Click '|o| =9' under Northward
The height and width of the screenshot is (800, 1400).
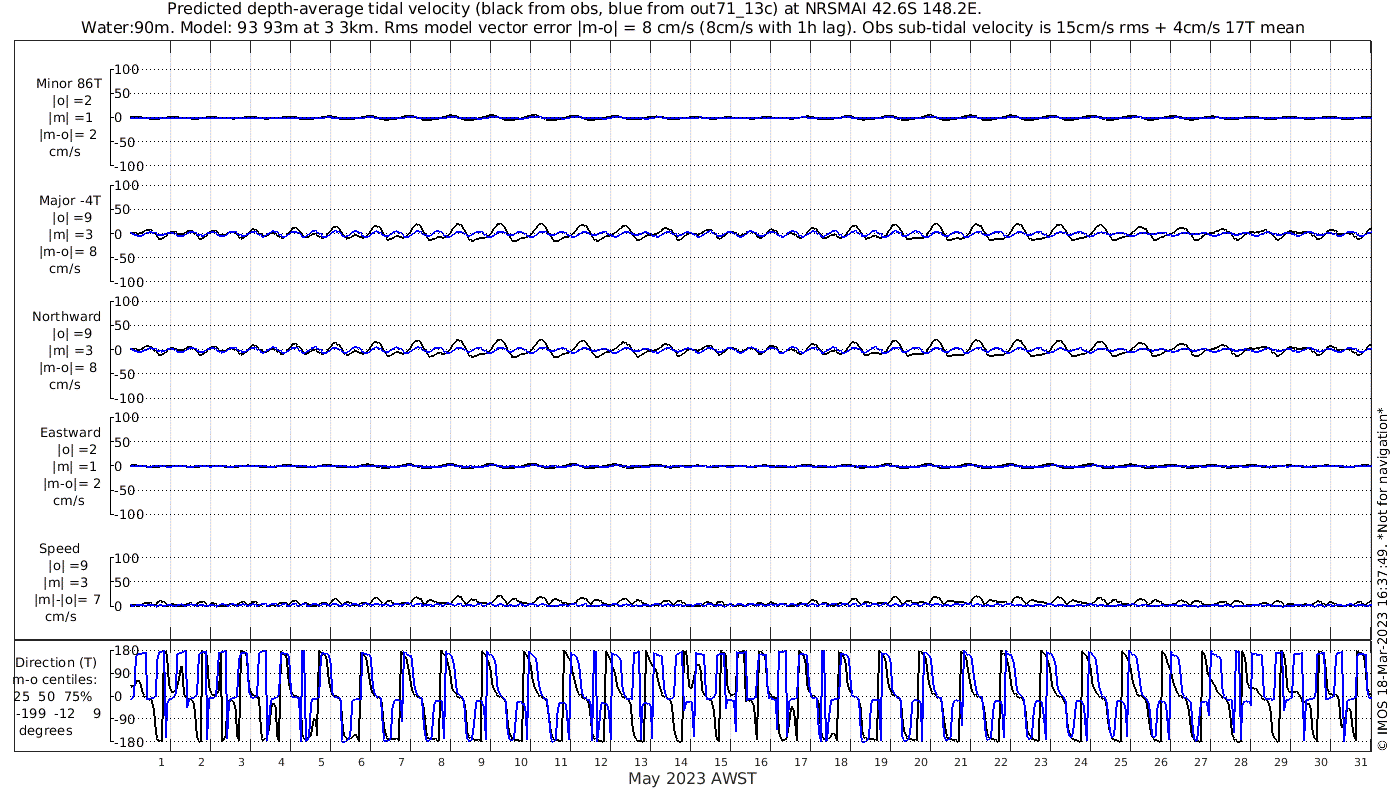coord(72,334)
